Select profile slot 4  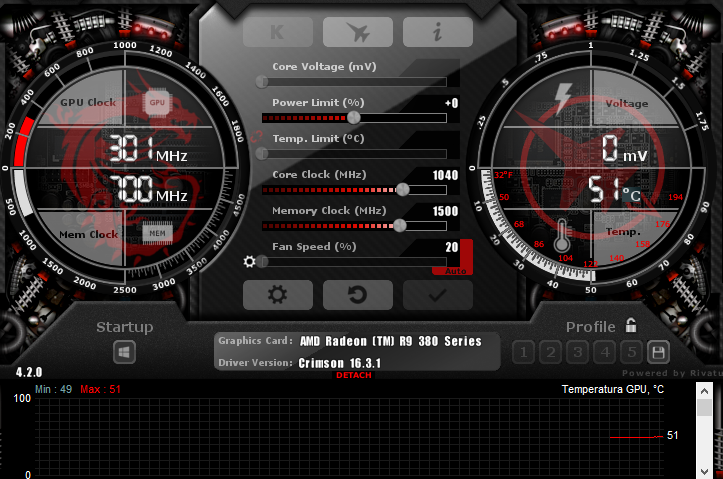click(604, 353)
